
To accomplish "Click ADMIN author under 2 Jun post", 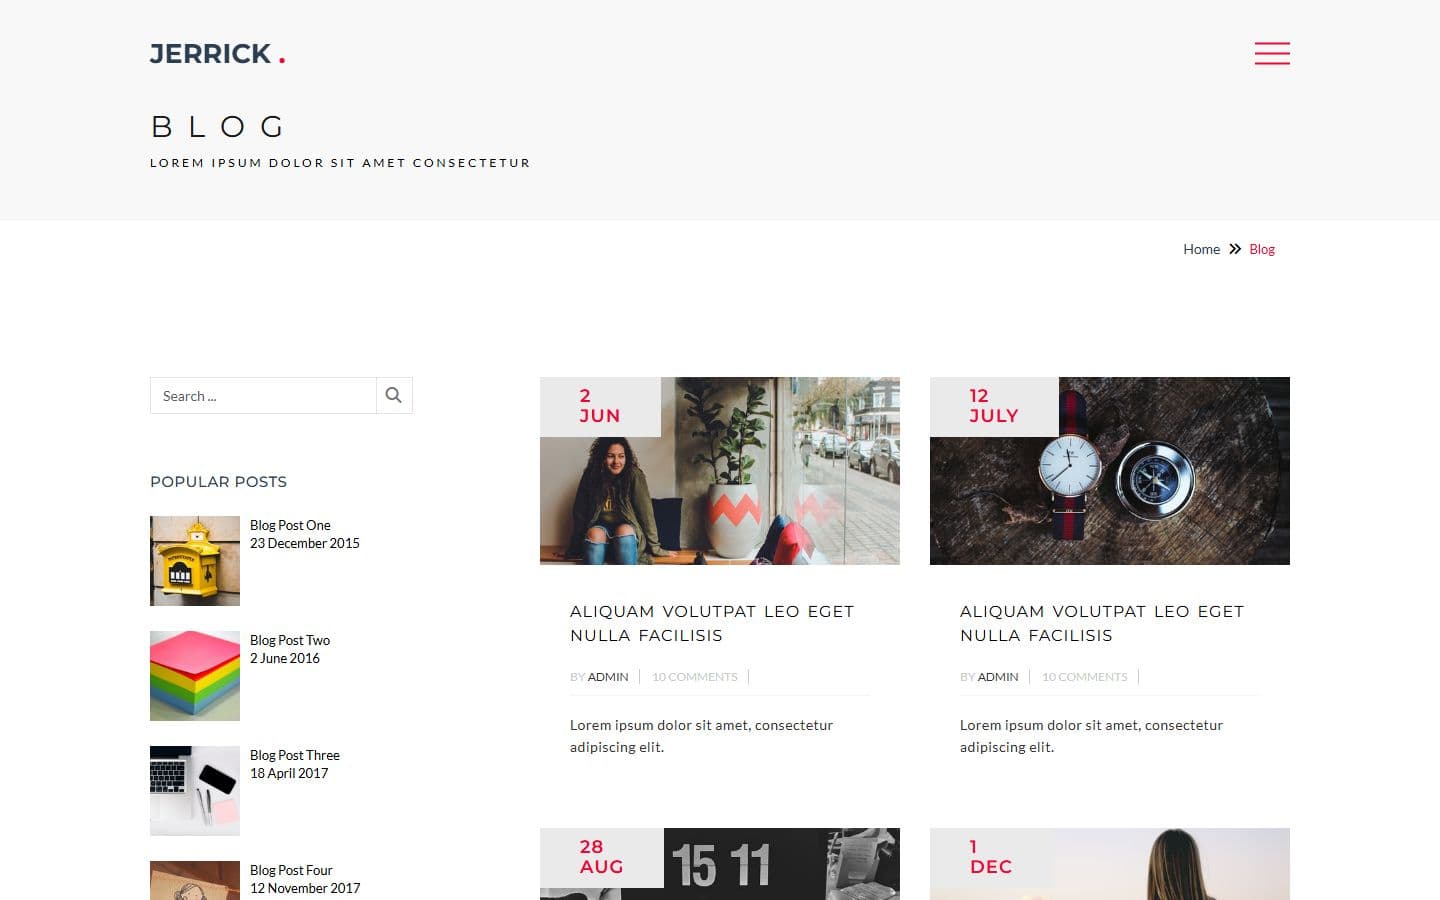I will pyautogui.click(x=608, y=677).
